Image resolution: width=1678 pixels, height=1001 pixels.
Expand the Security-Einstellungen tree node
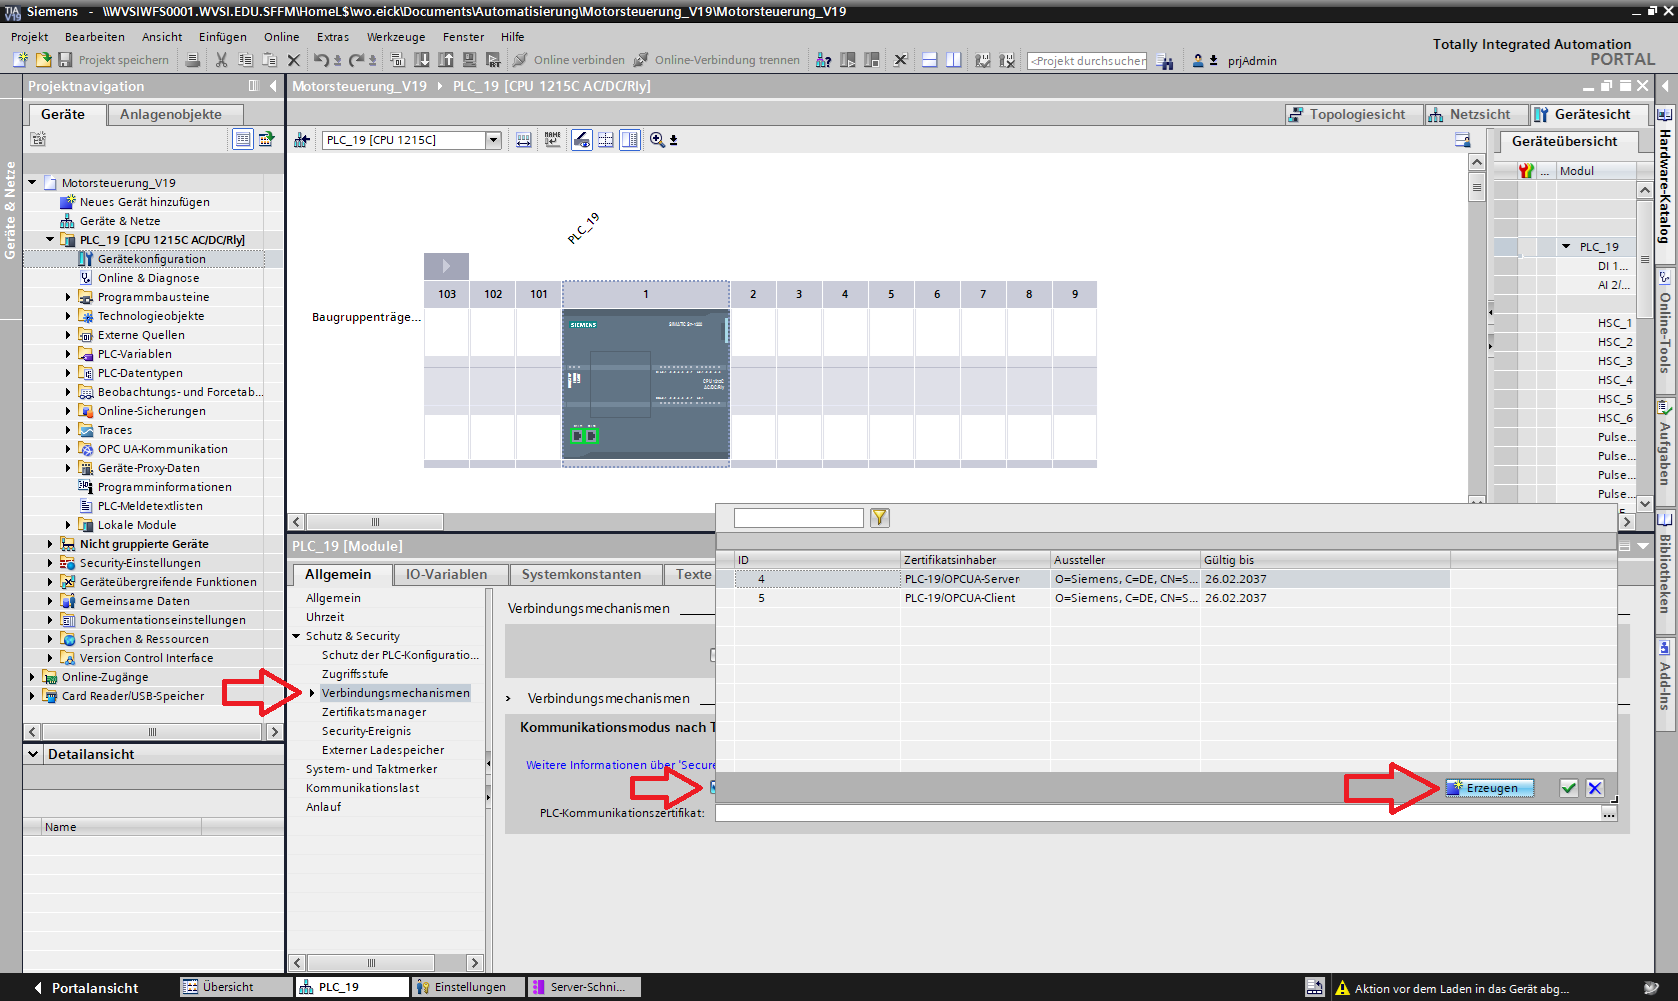click(x=50, y=563)
